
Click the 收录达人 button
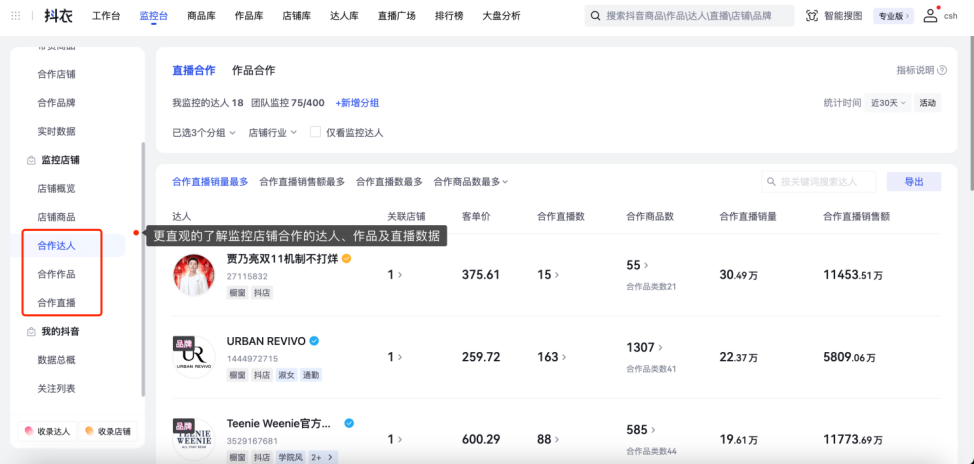(x=47, y=431)
